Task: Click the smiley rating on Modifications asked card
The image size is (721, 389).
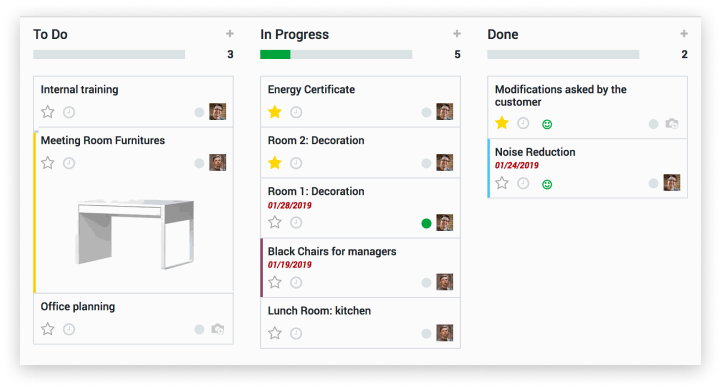Action: 547,124
